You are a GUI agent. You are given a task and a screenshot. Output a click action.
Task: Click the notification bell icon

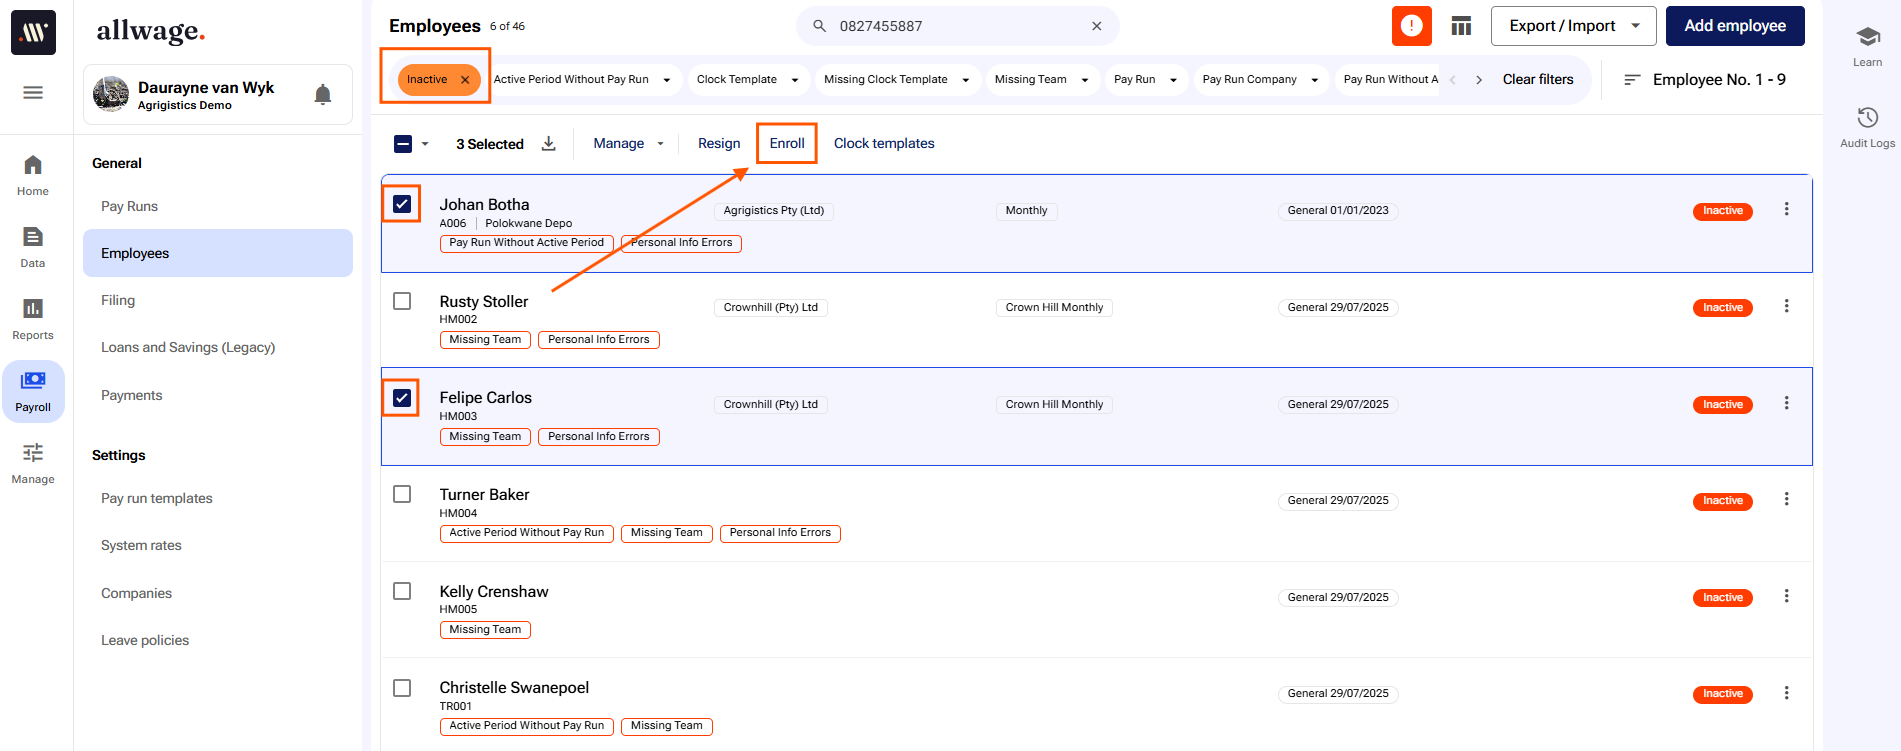[322, 95]
